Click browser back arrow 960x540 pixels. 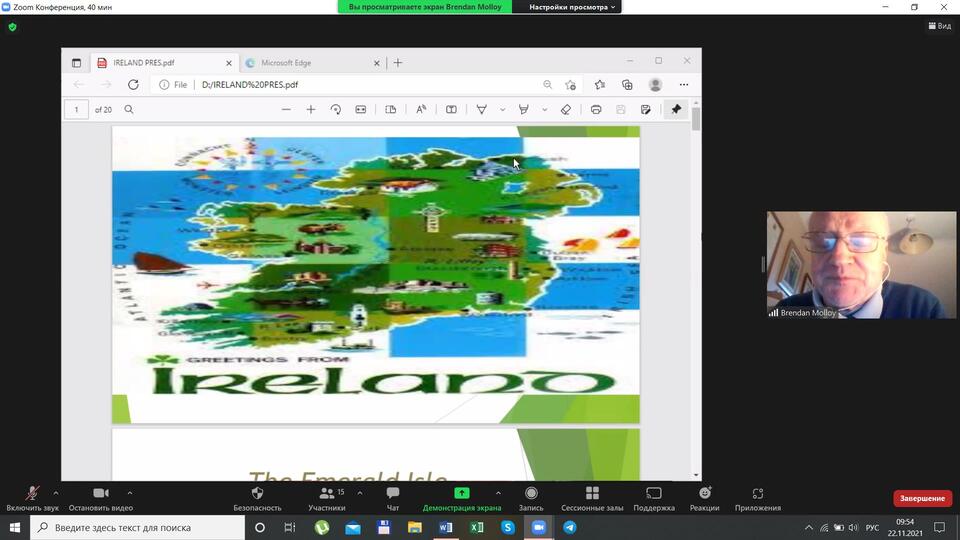[x=78, y=84]
